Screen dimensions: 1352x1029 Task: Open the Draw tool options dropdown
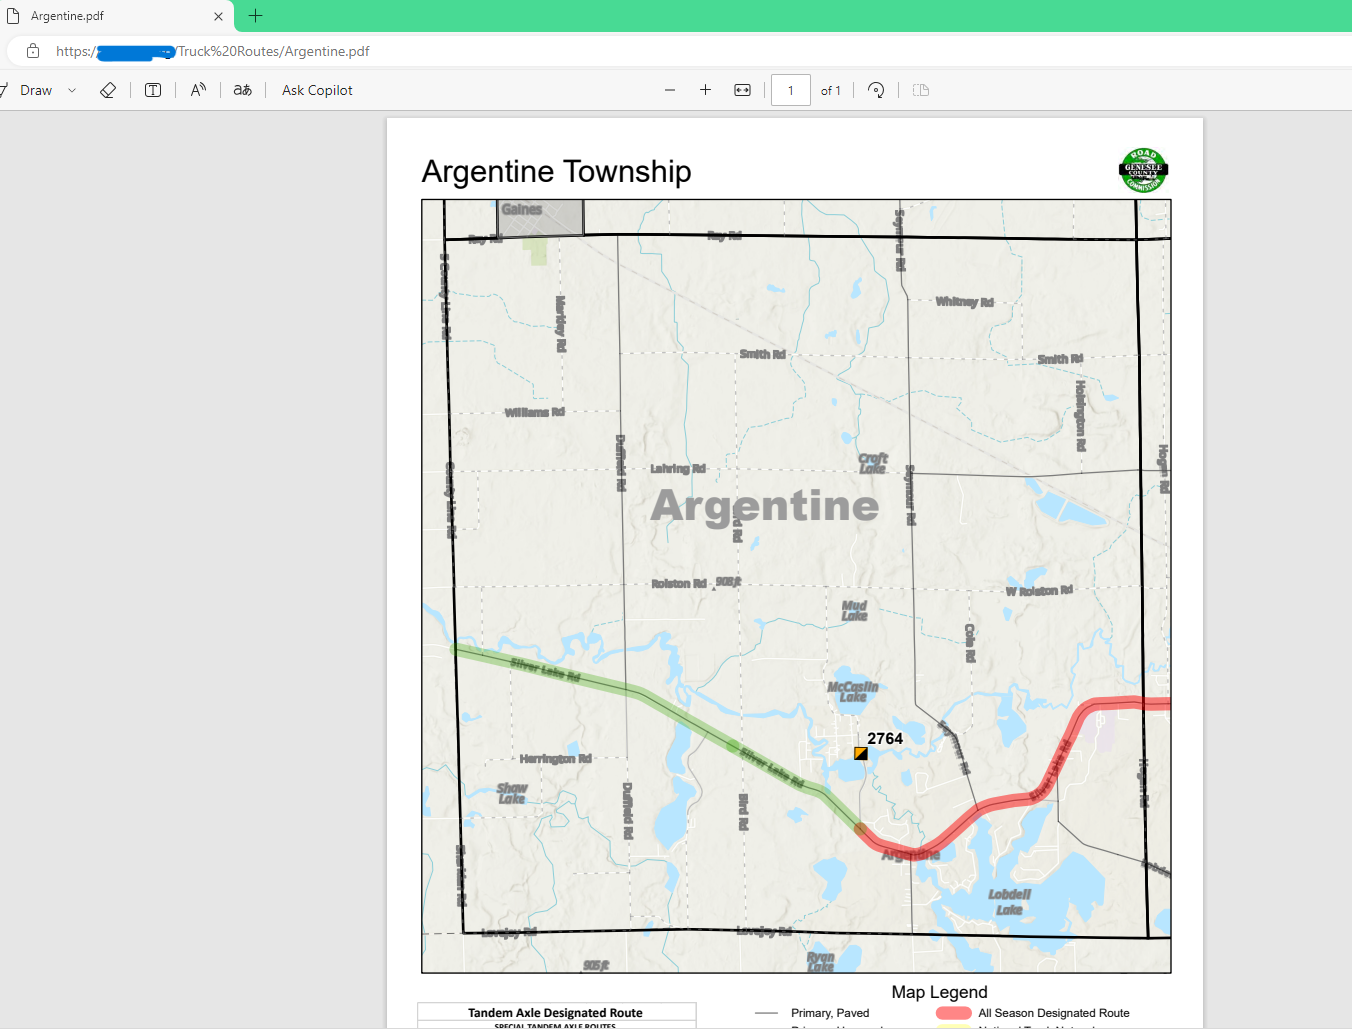coord(72,90)
